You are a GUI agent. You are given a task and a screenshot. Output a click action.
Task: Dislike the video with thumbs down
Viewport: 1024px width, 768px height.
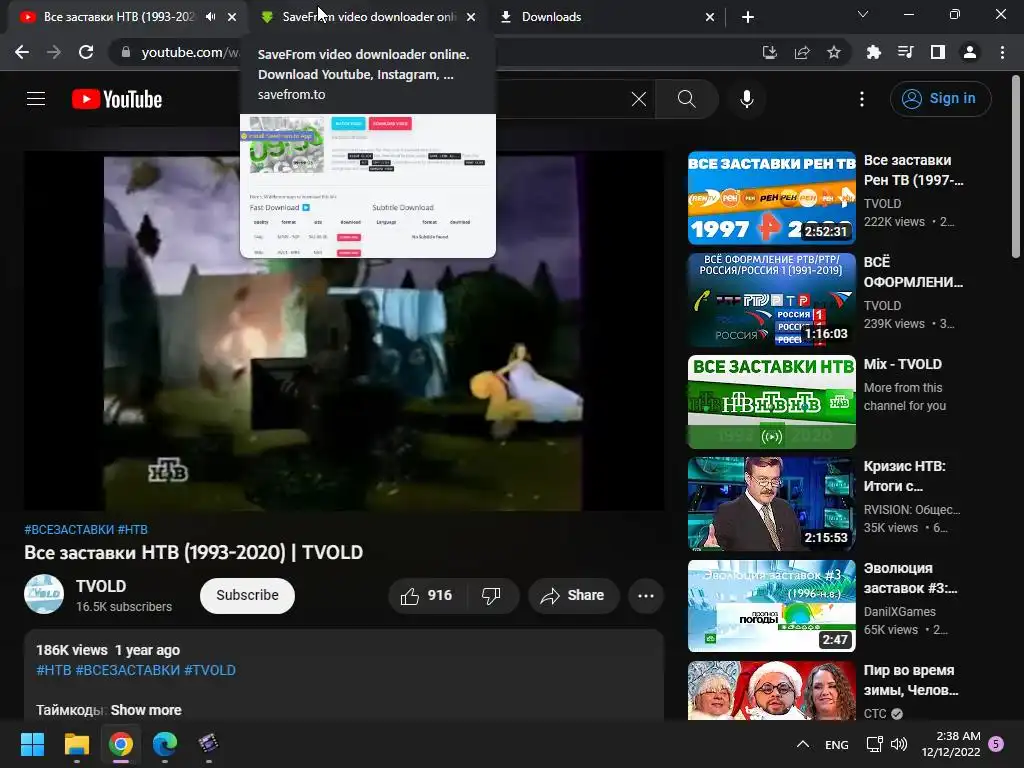coord(491,596)
